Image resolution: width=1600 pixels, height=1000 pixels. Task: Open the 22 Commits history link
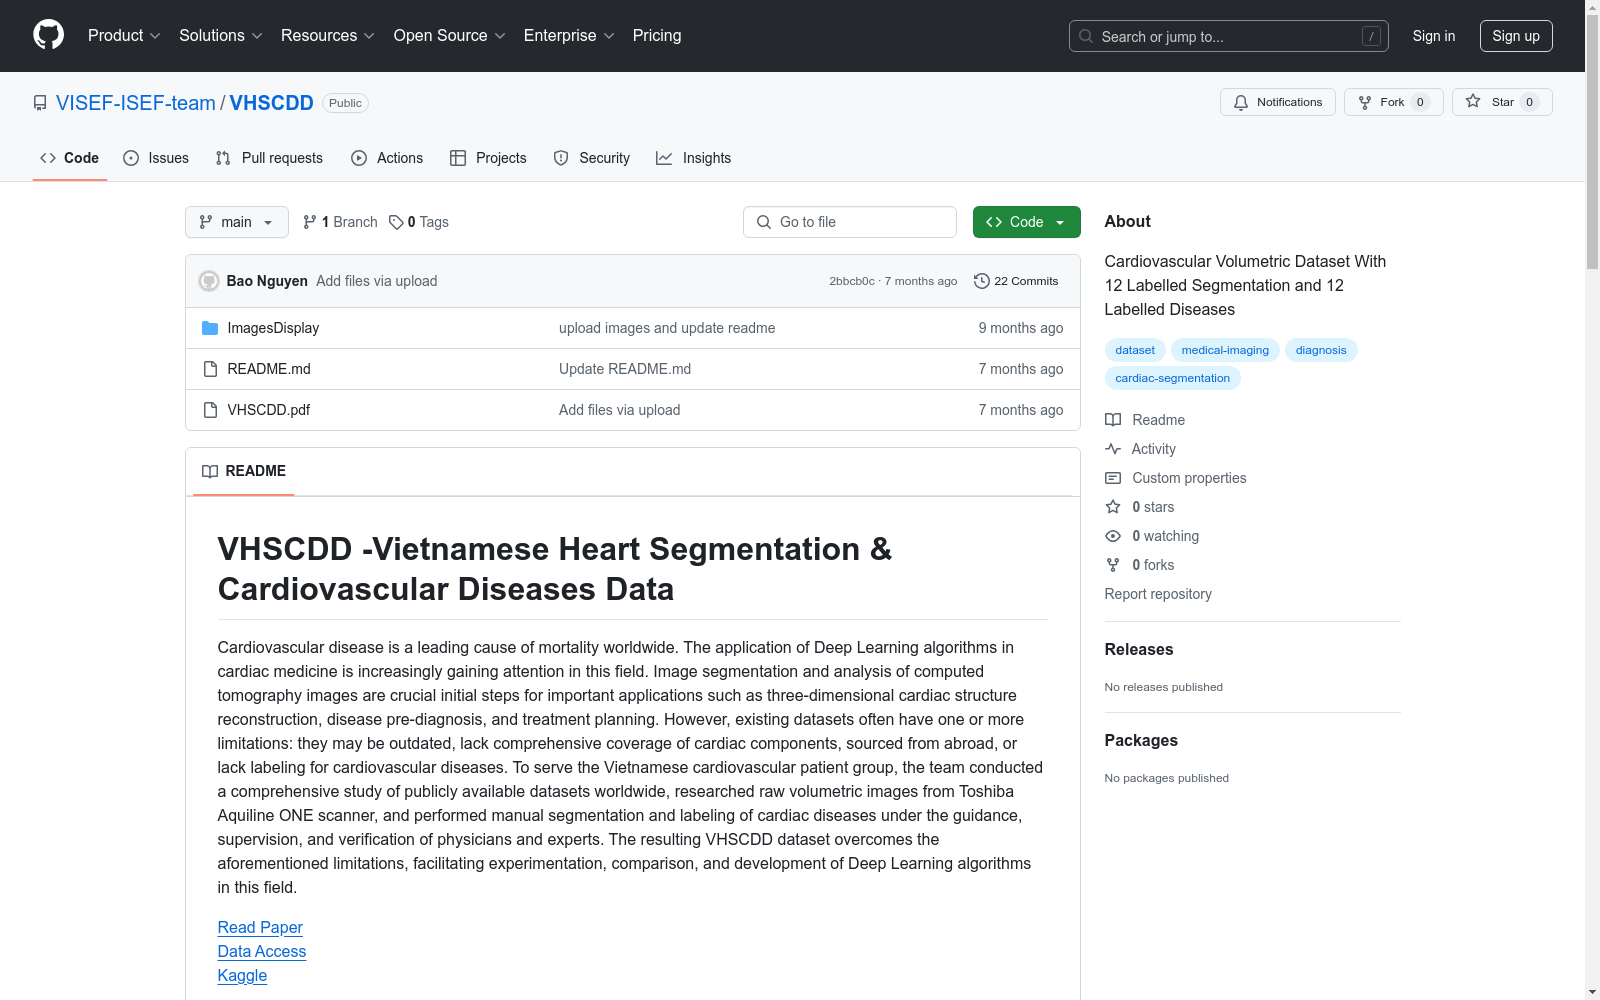click(1016, 281)
